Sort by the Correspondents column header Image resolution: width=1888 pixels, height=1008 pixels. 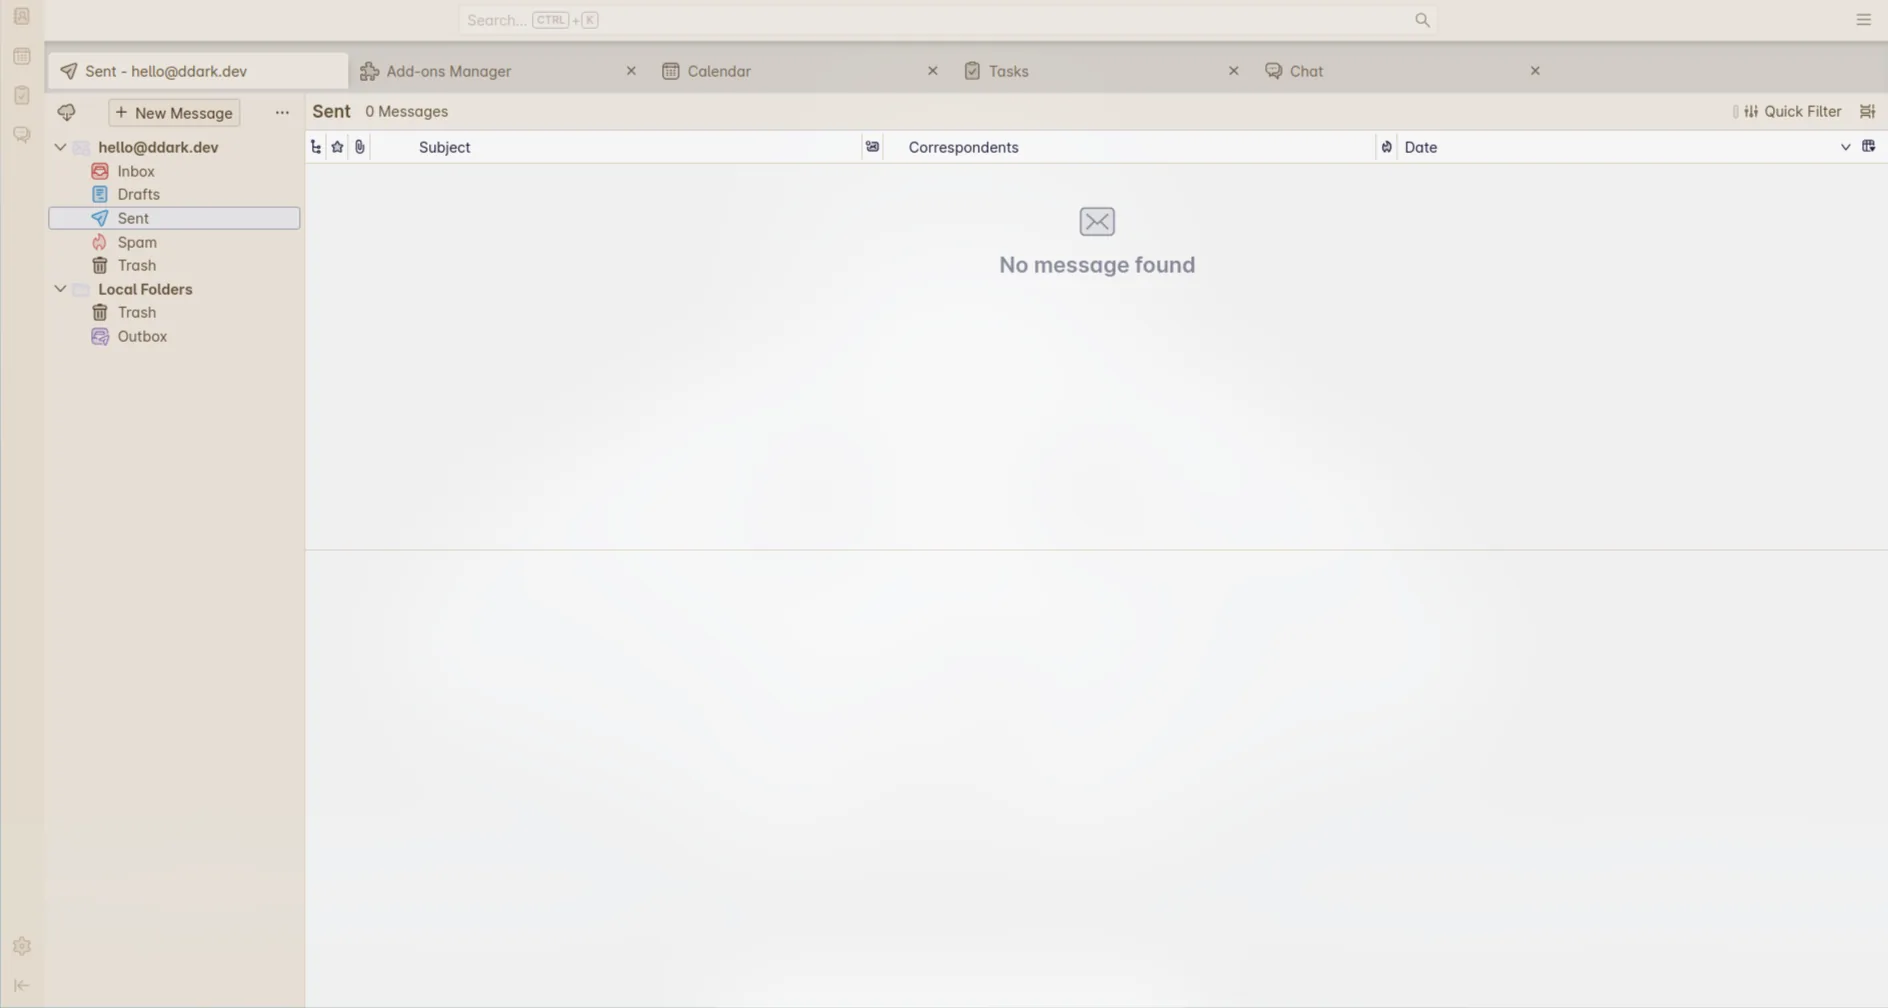tap(1129, 147)
